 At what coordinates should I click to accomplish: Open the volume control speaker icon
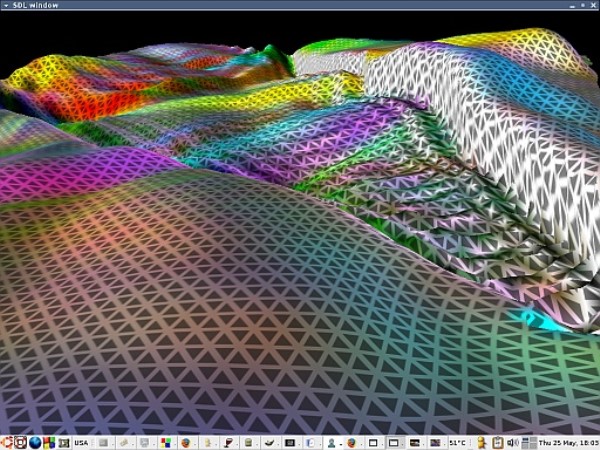coord(511,442)
